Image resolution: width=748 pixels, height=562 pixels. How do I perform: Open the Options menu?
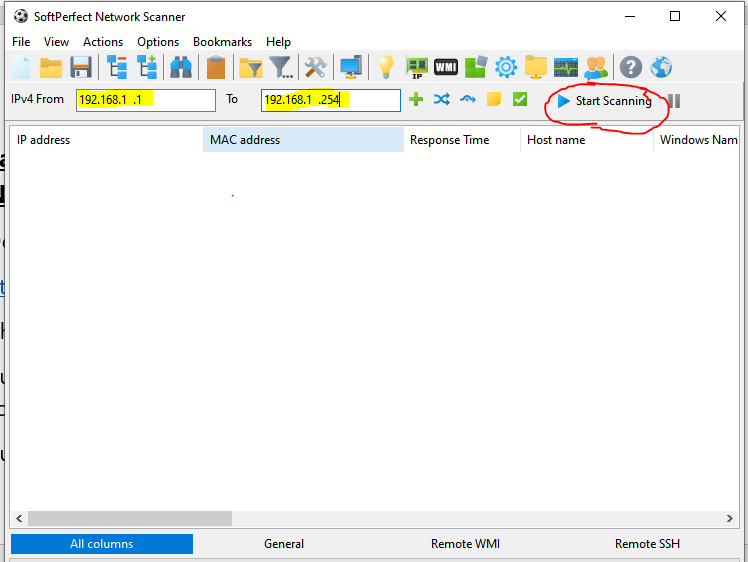[158, 42]
